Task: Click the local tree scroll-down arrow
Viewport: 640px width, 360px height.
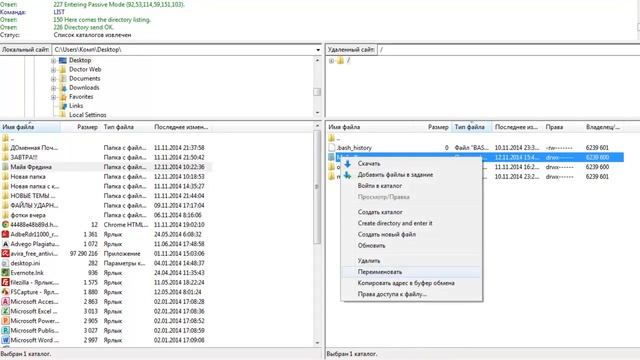Action: tap(318, 113)
